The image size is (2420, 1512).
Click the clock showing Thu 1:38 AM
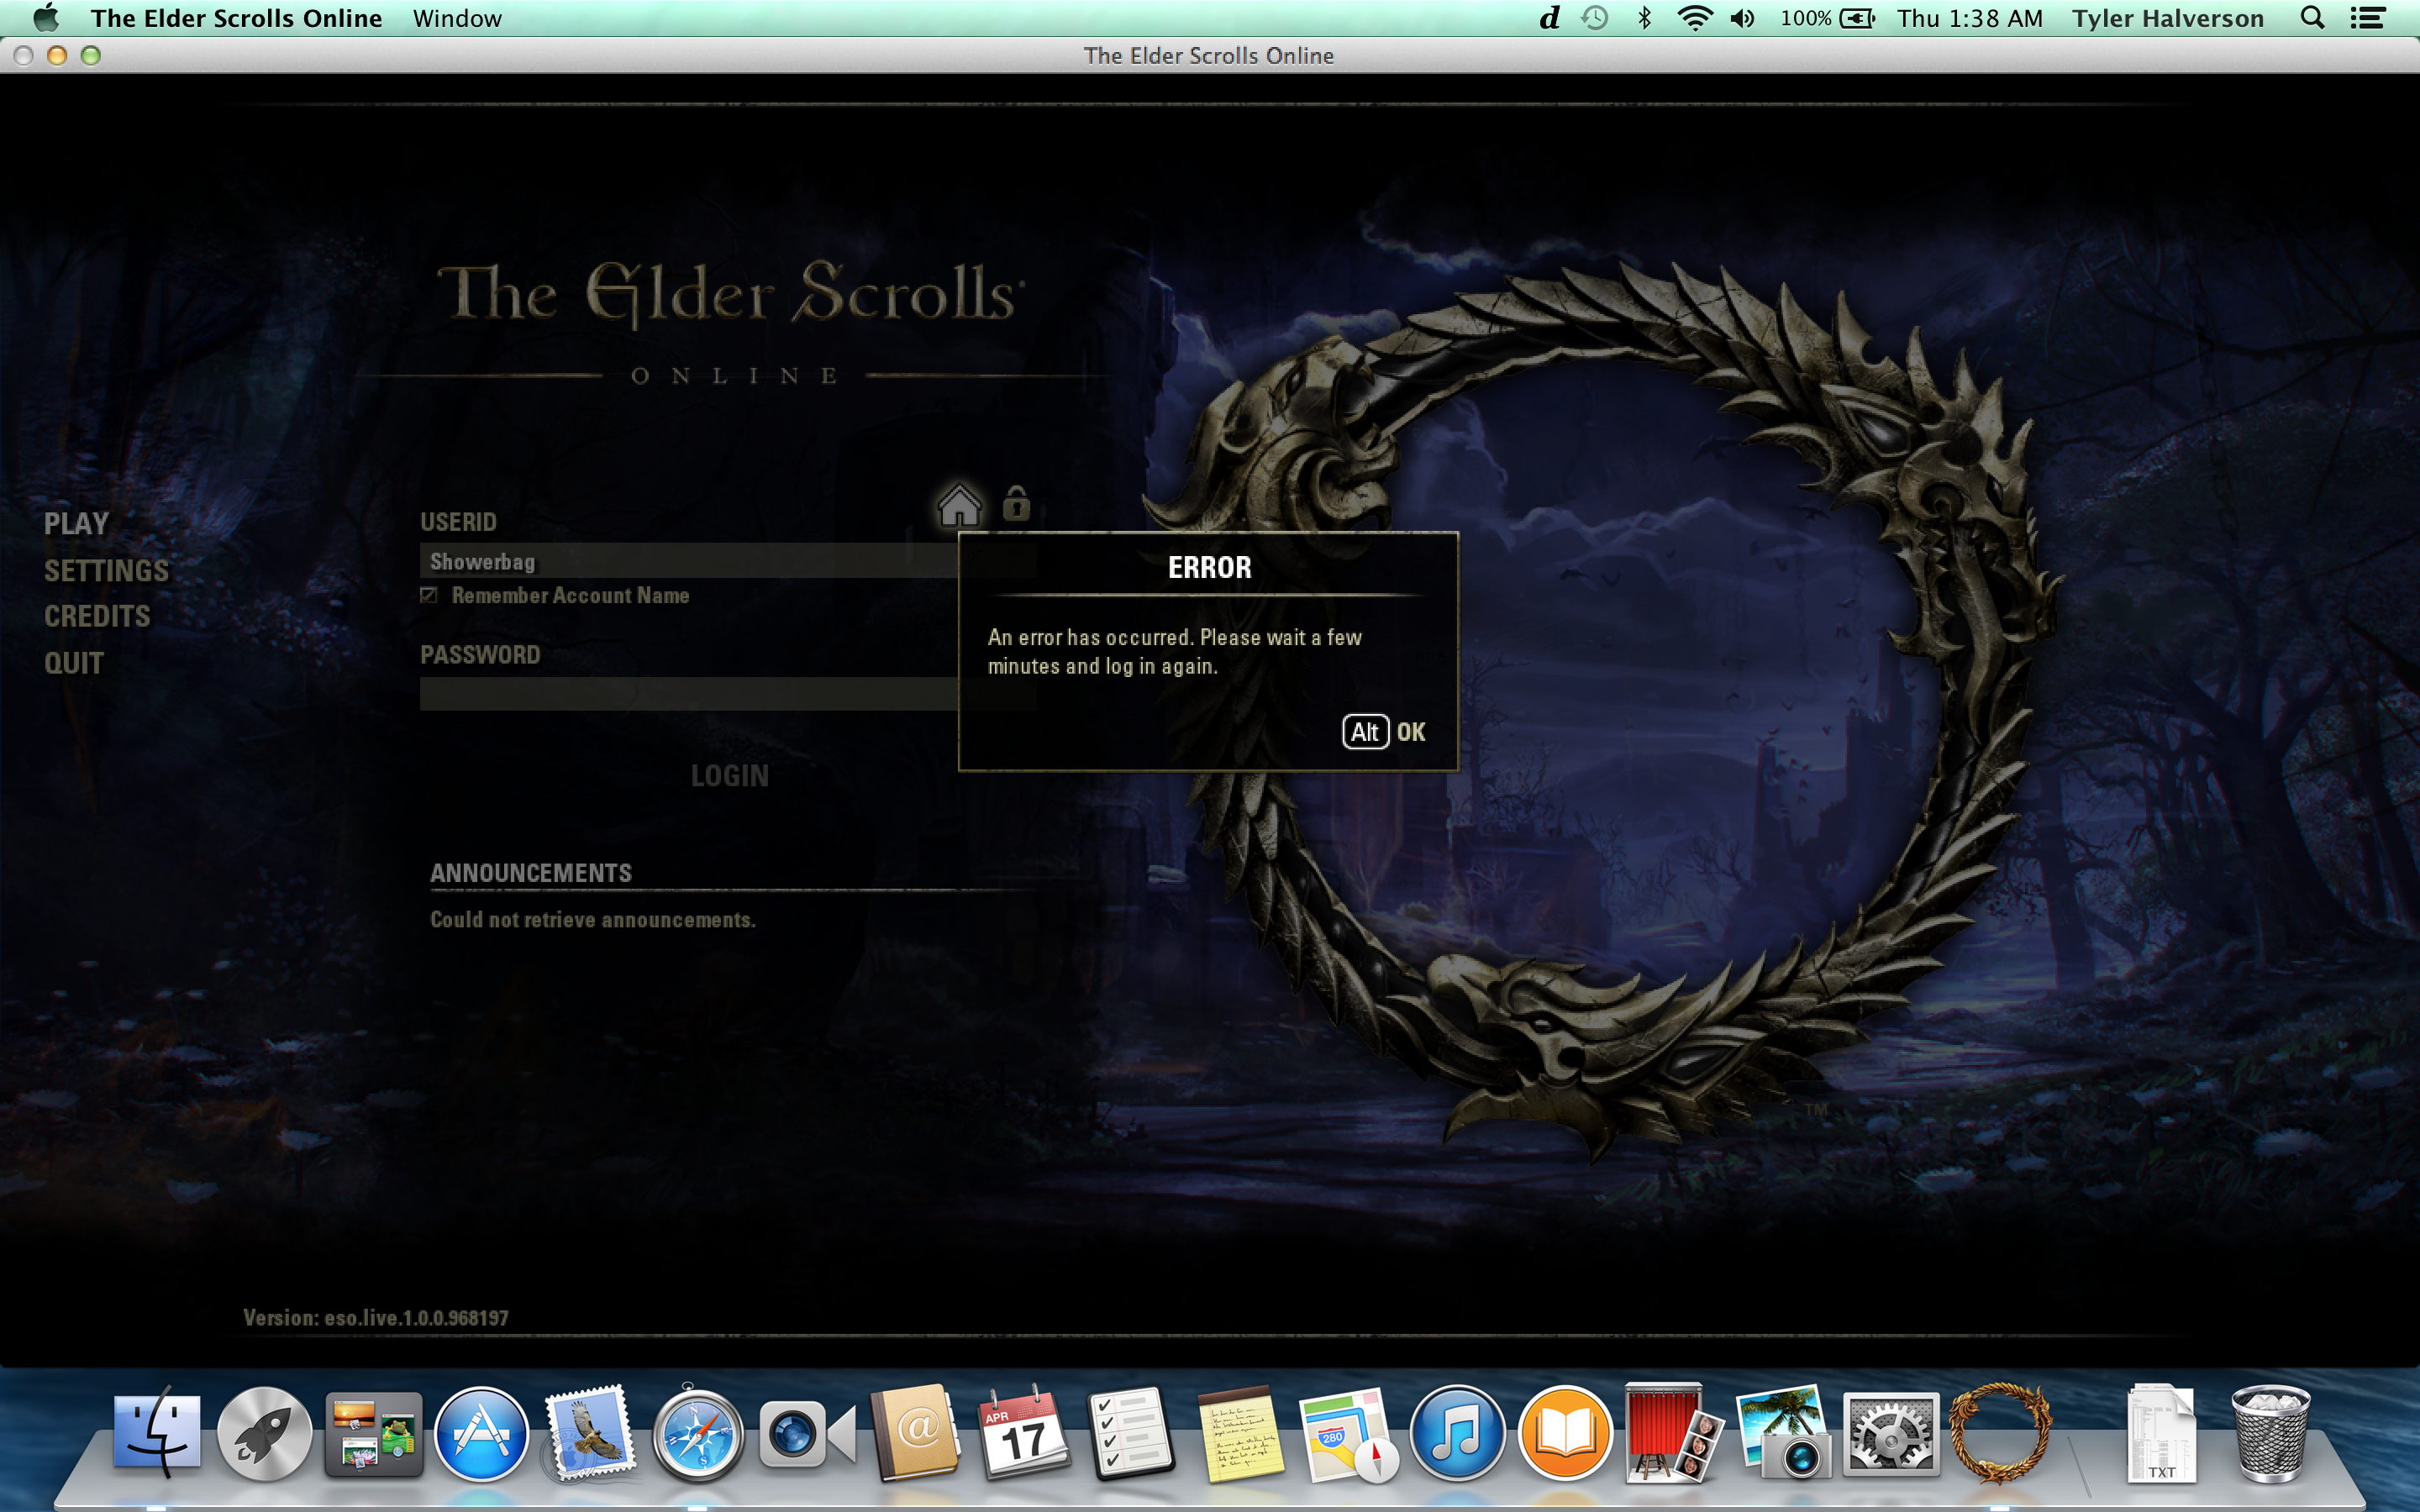[x=1970, y=18]
